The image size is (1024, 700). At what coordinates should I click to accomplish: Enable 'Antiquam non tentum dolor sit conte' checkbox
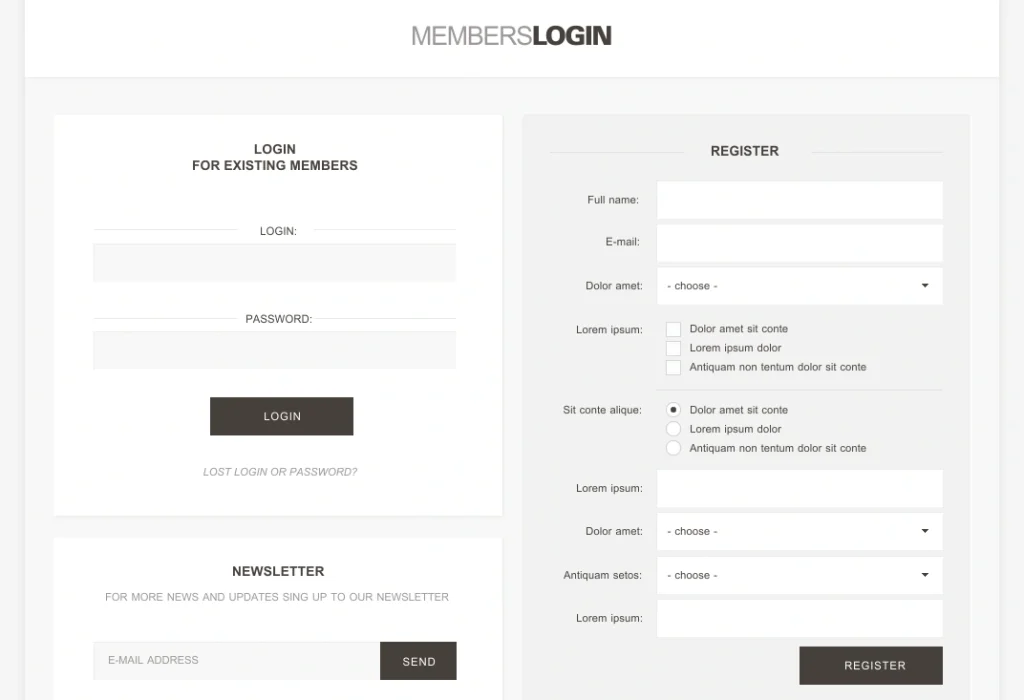click(x=673, y=367)
